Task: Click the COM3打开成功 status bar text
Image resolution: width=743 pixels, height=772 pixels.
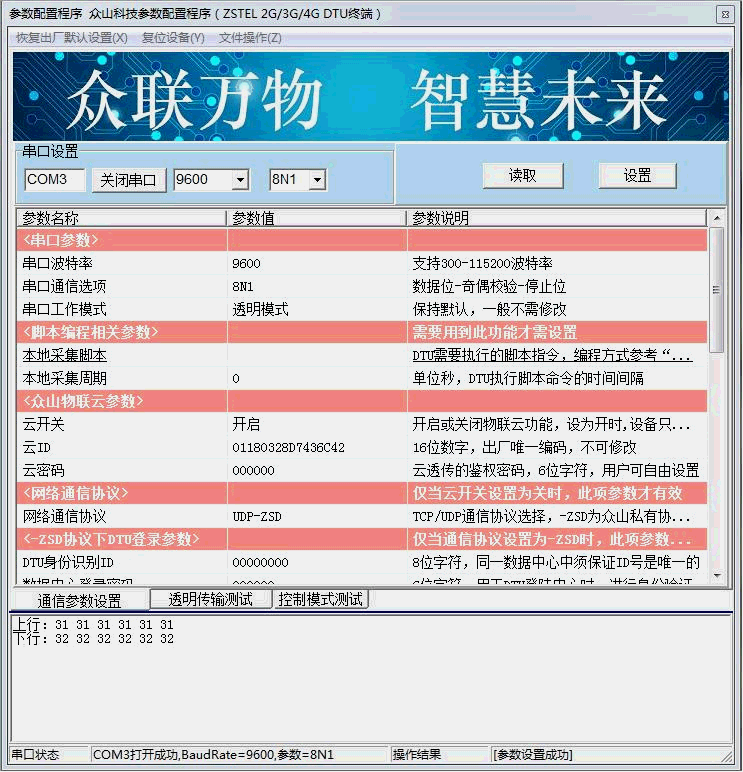Action: pyautogui.click(x=213, y=754)
